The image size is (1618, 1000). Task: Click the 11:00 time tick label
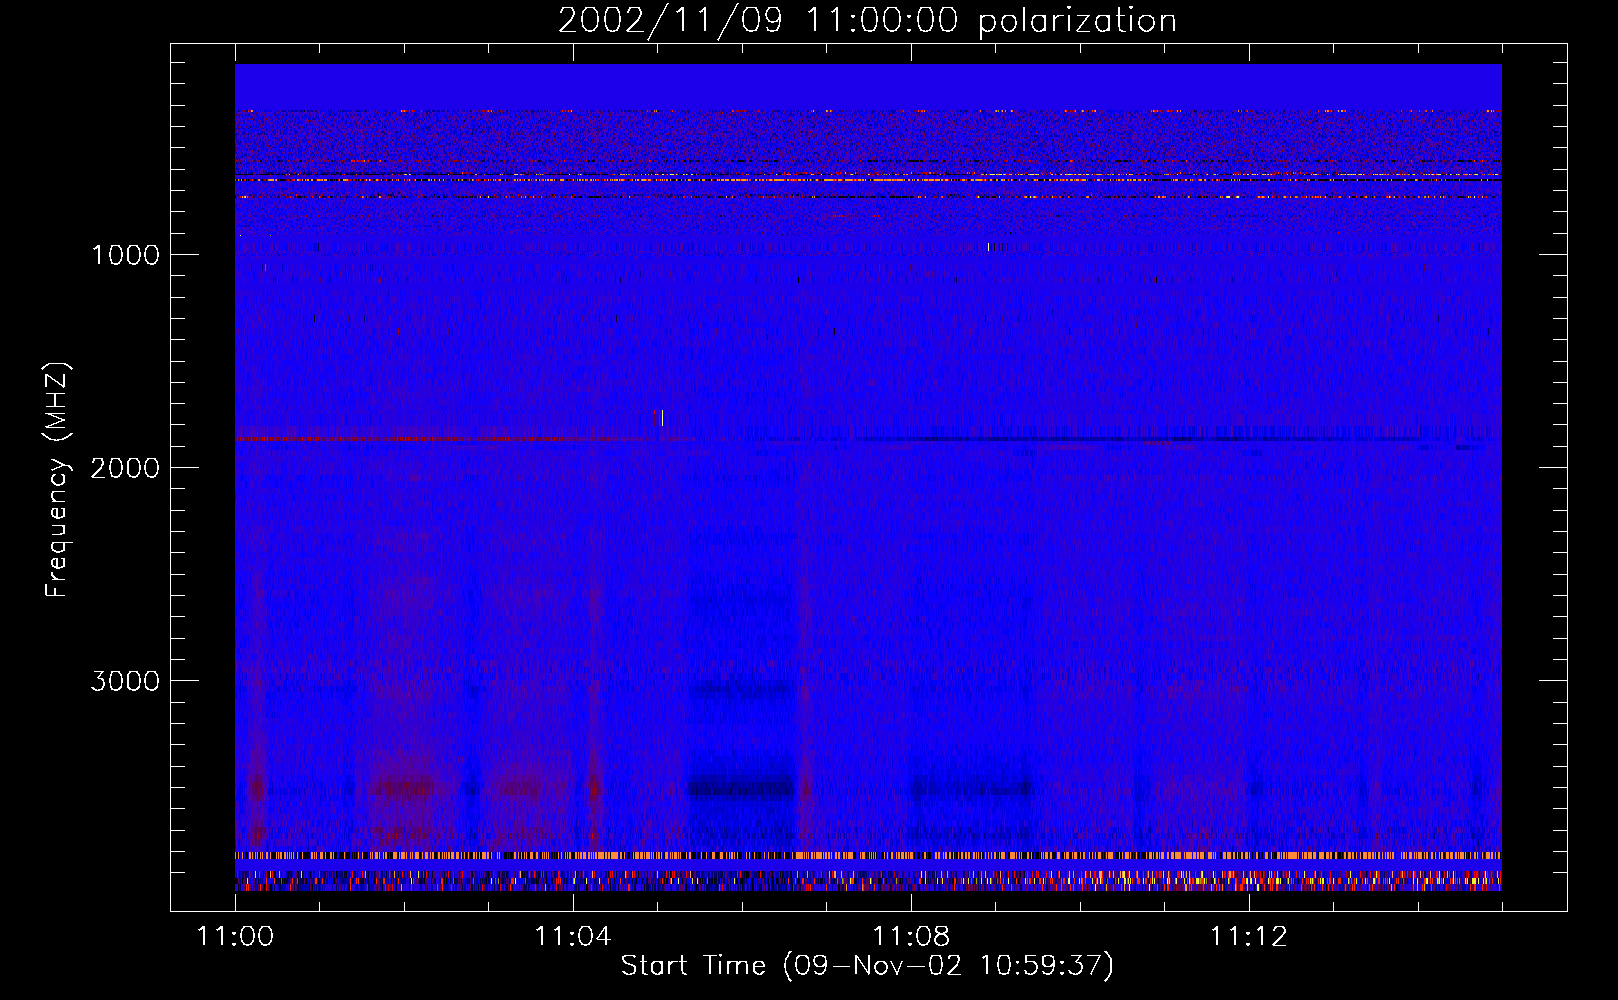click(x=235, y=936)
